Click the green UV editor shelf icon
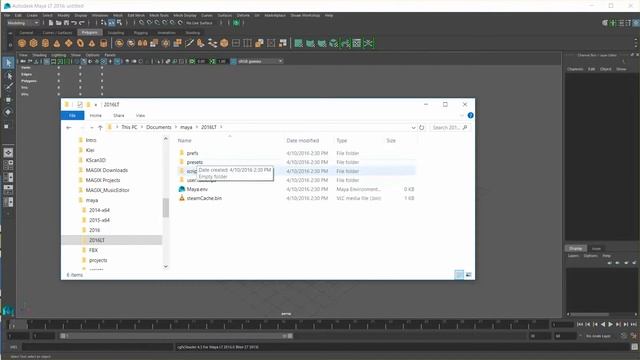Screen dimensions: 640x360 coord(357,43)
